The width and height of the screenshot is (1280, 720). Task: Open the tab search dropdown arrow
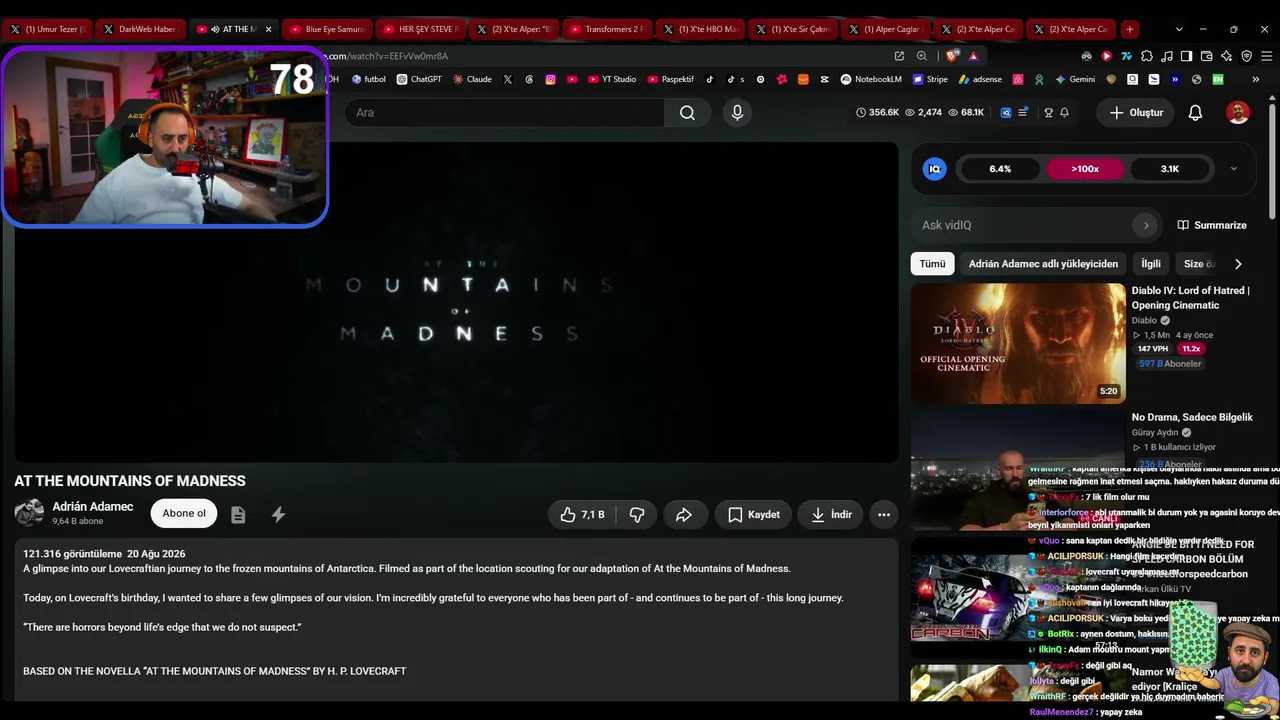[1179, 29]
